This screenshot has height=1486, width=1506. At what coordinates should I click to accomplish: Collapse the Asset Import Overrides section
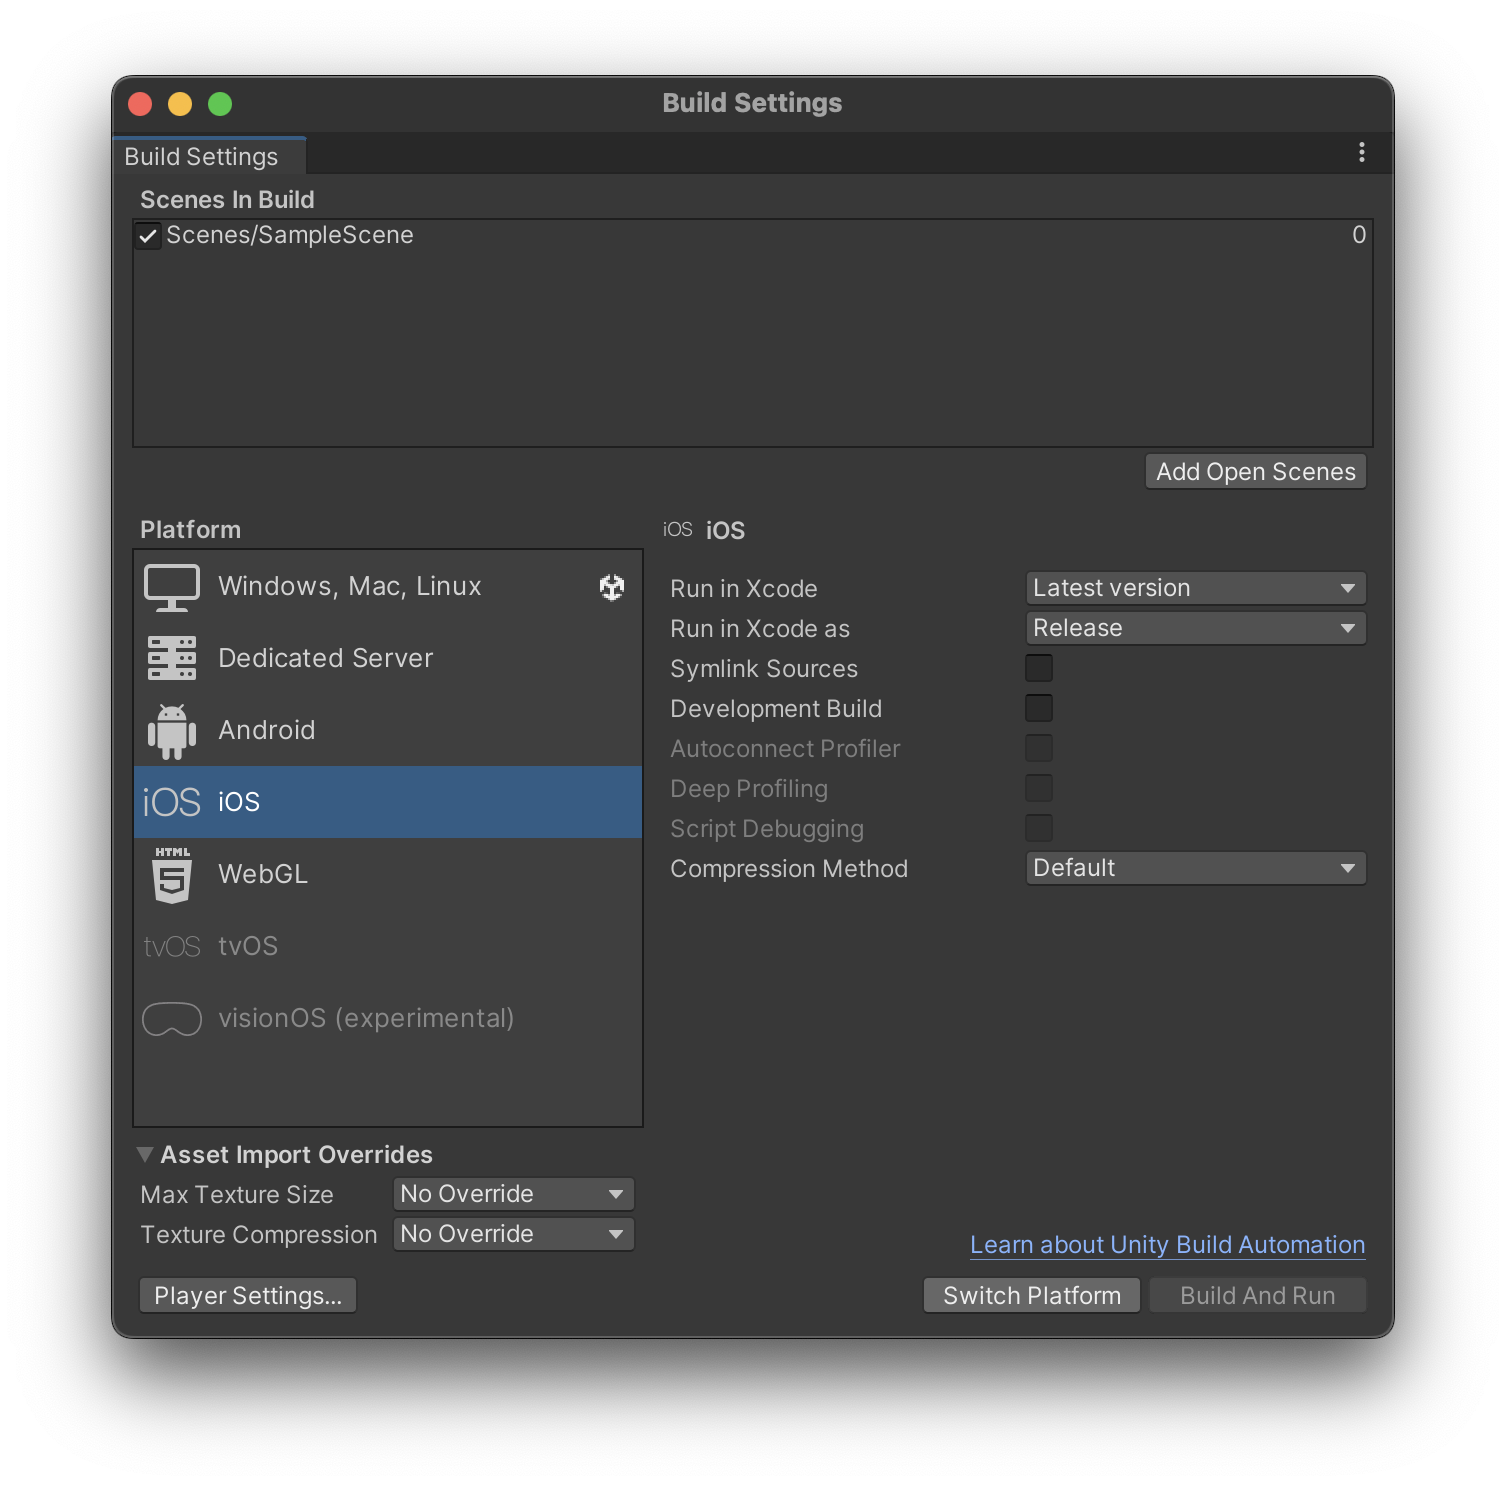145,1155
